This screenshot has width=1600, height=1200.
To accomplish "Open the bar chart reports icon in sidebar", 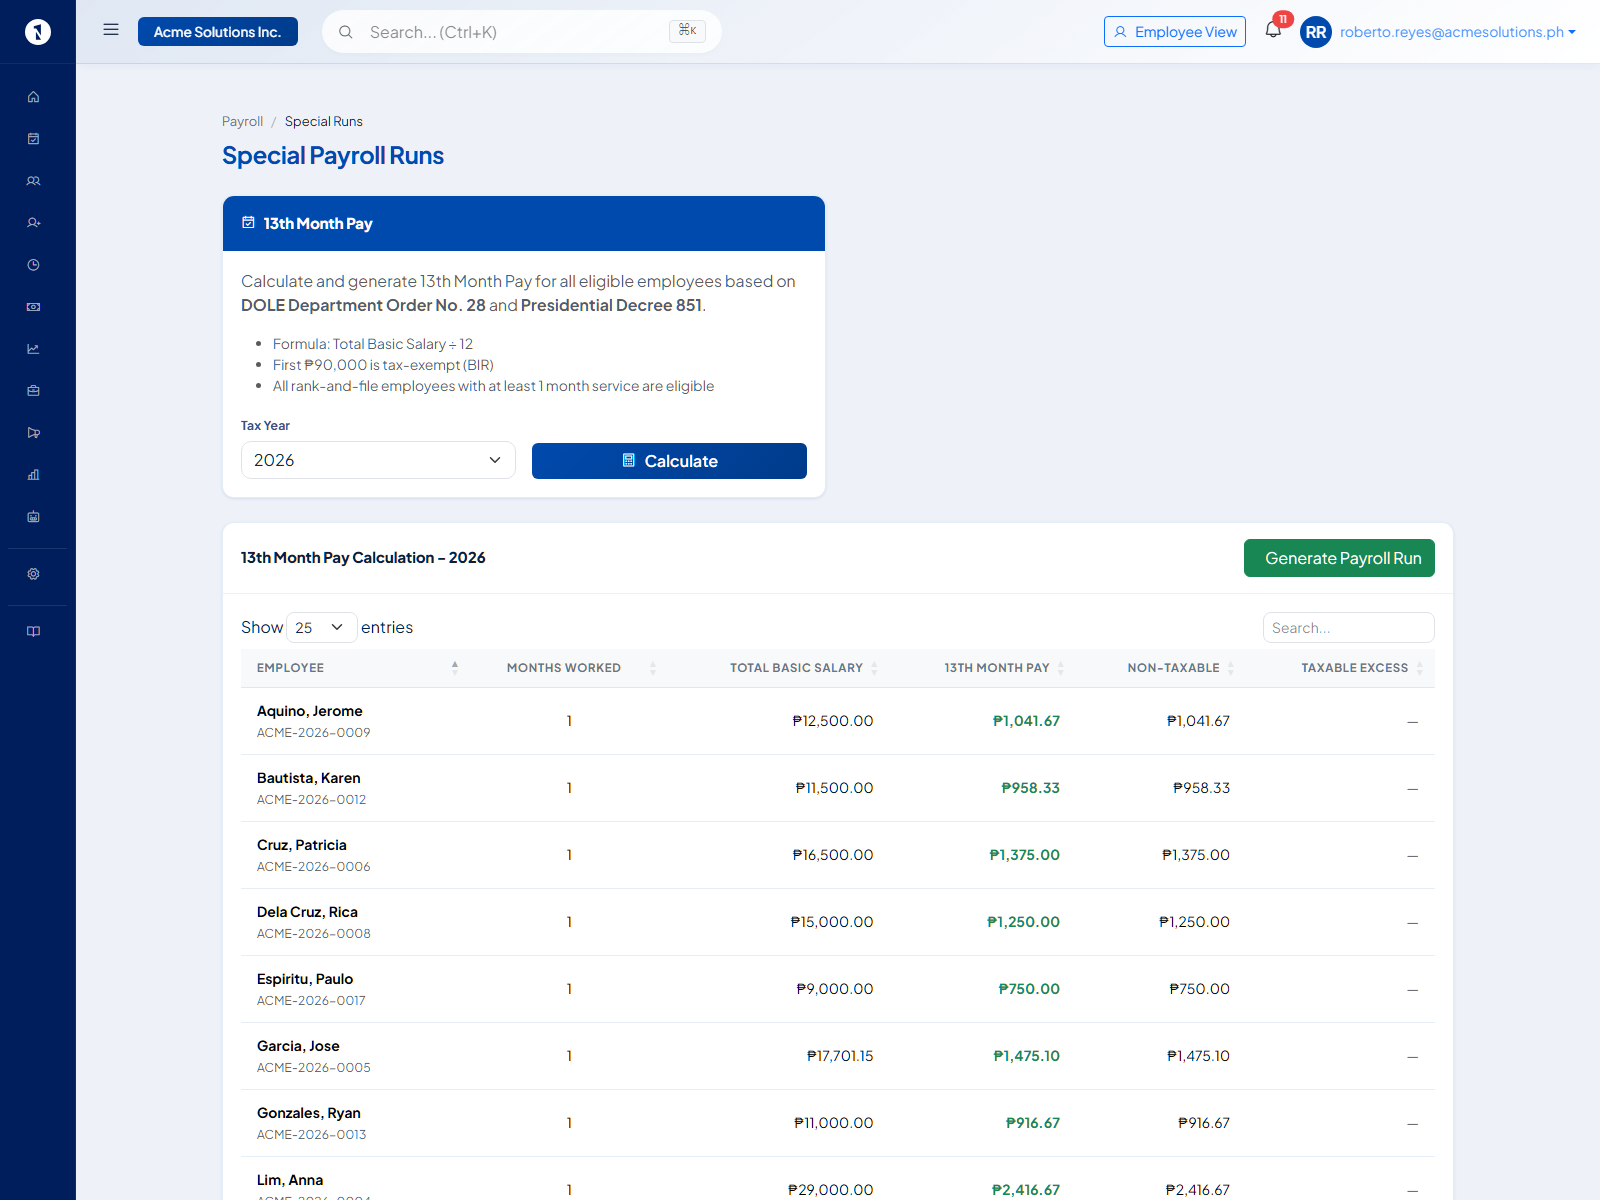I will coord(33,475).
